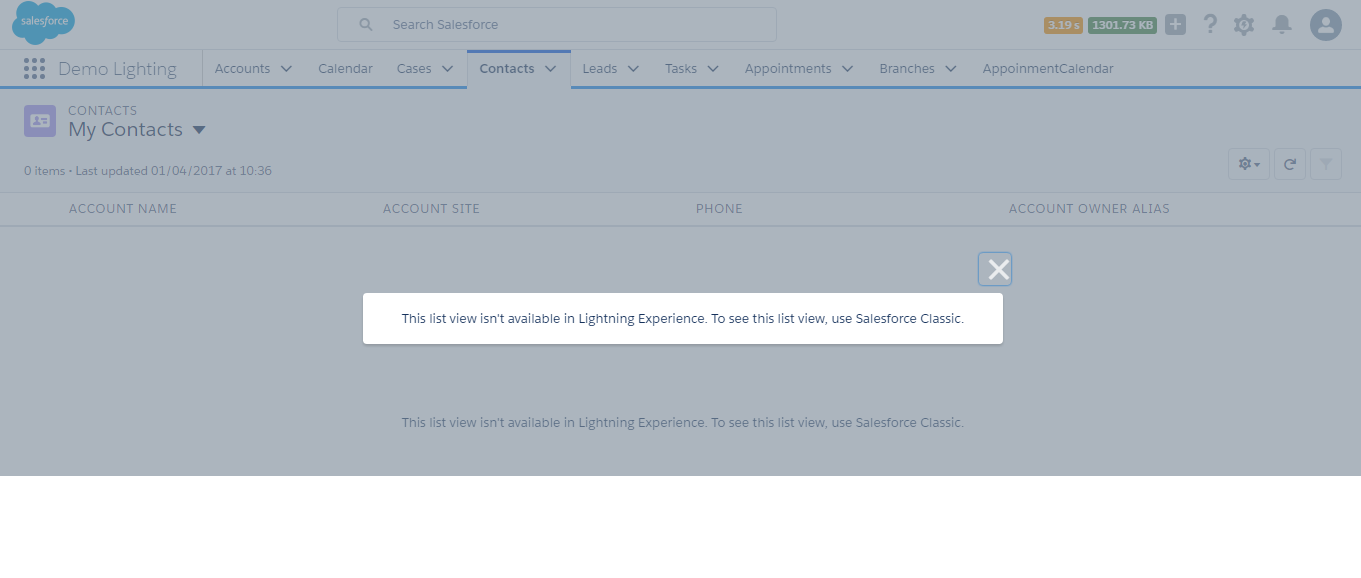Click the '0 items · Last updated' status text
Viewport: 1361px width, 578px height.
point(148,171)
